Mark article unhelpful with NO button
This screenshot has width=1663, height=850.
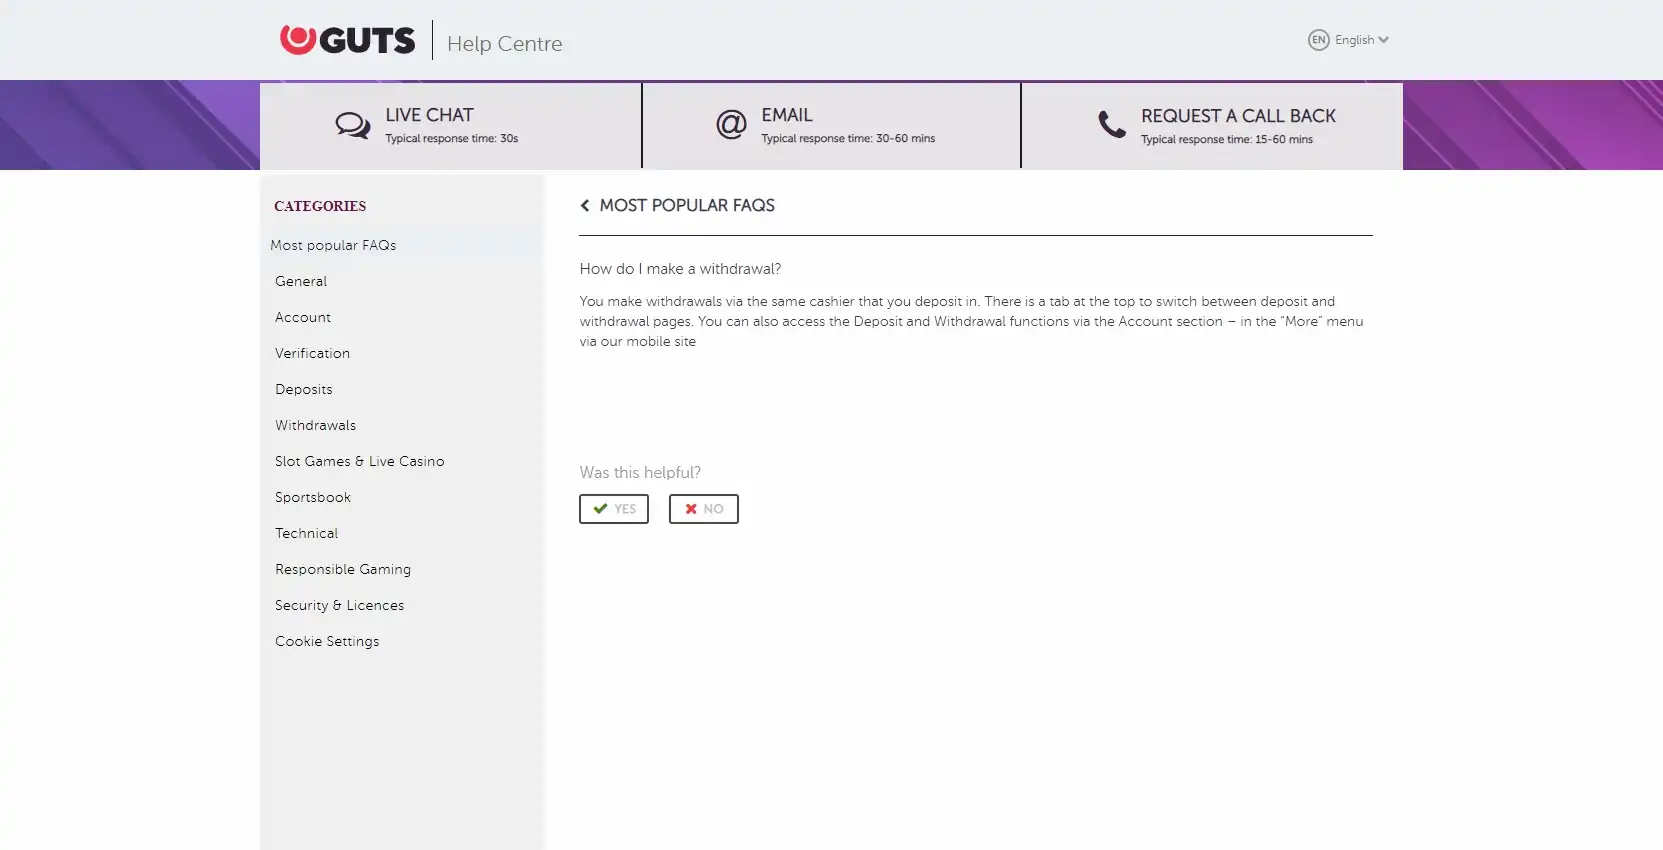[704, 509]
